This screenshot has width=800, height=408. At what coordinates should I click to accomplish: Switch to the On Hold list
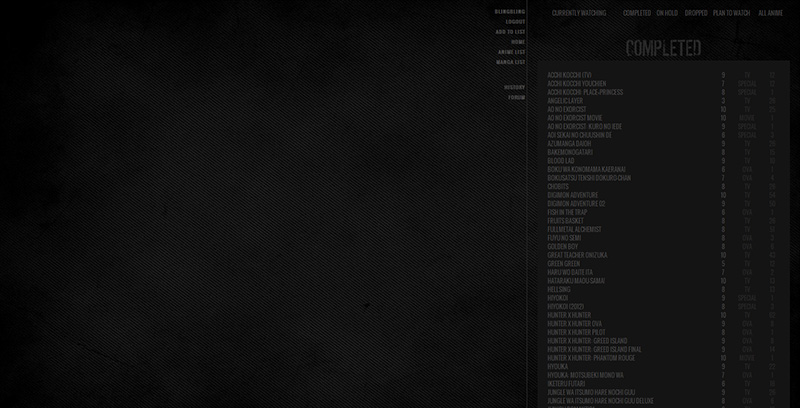(667, 13)
